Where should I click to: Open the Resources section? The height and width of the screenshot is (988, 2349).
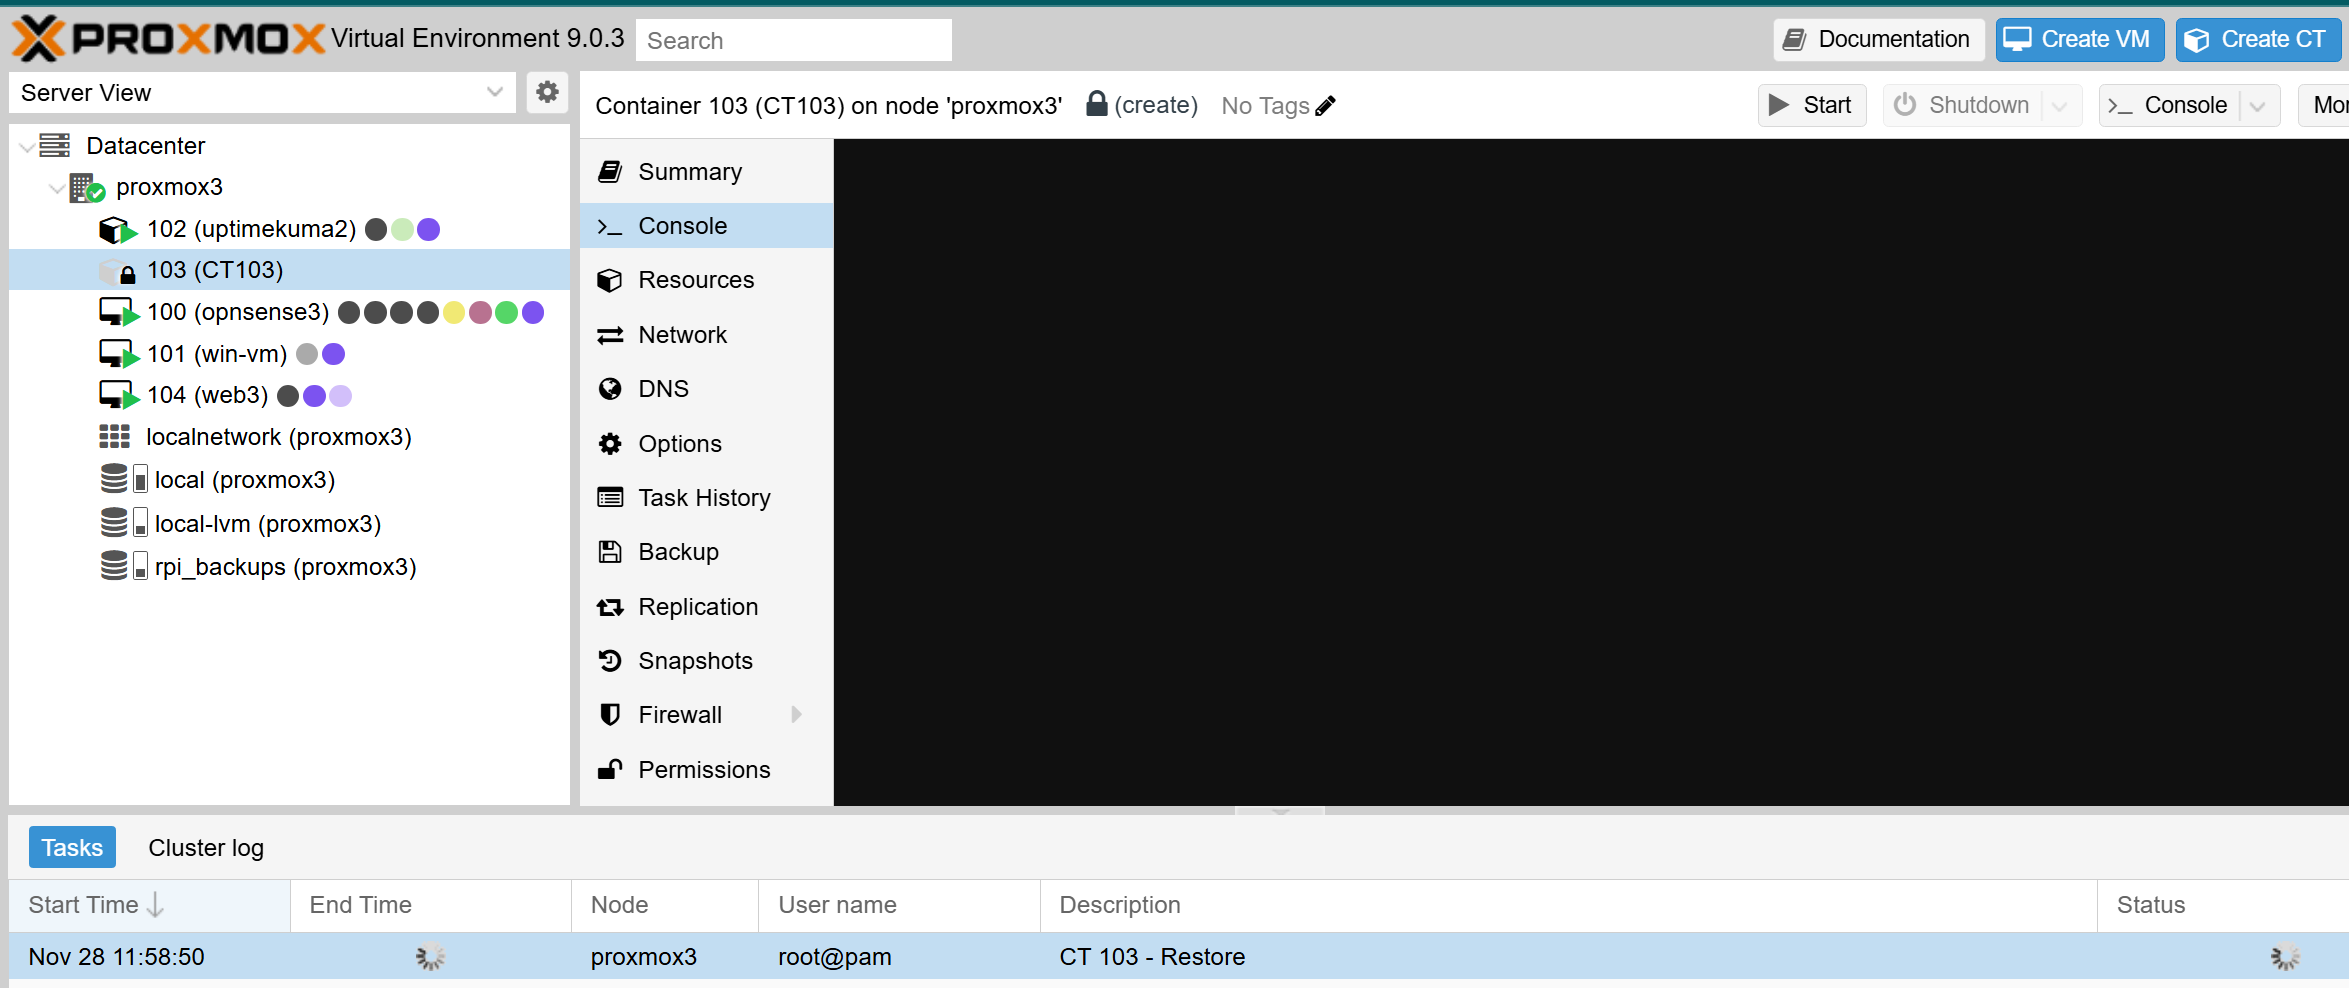tap(706, 280)
